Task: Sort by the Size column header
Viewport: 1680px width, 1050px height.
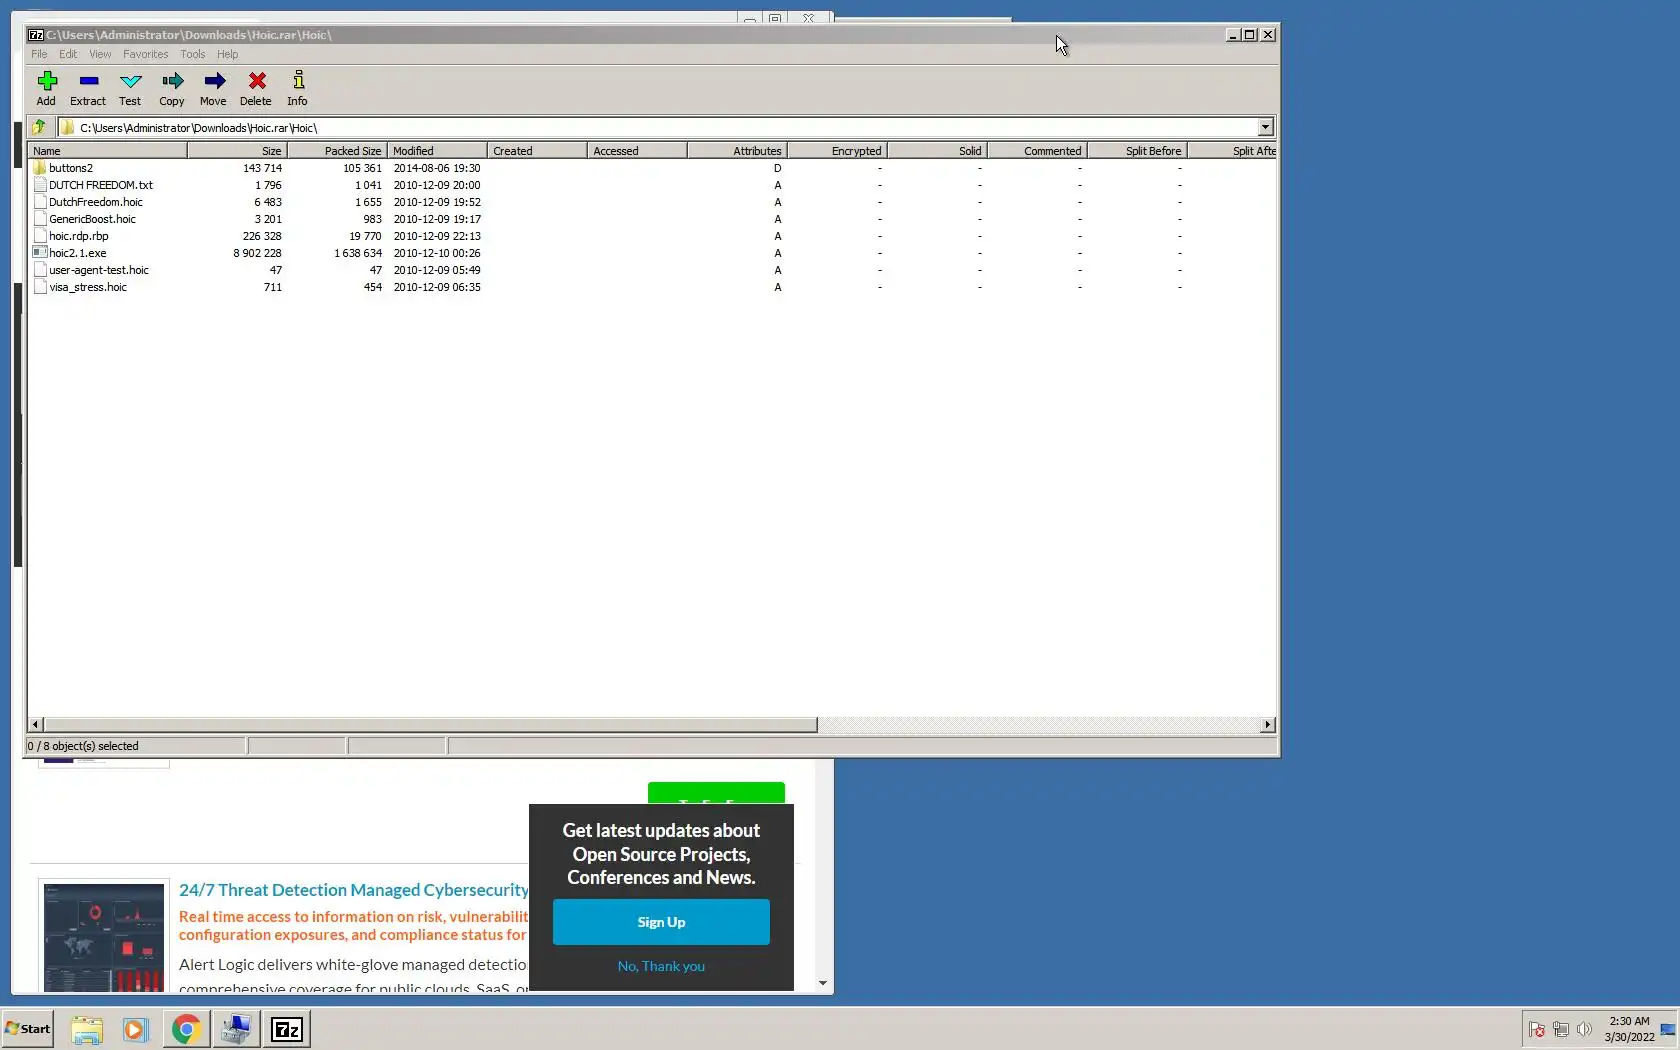Action: [237, 151]
